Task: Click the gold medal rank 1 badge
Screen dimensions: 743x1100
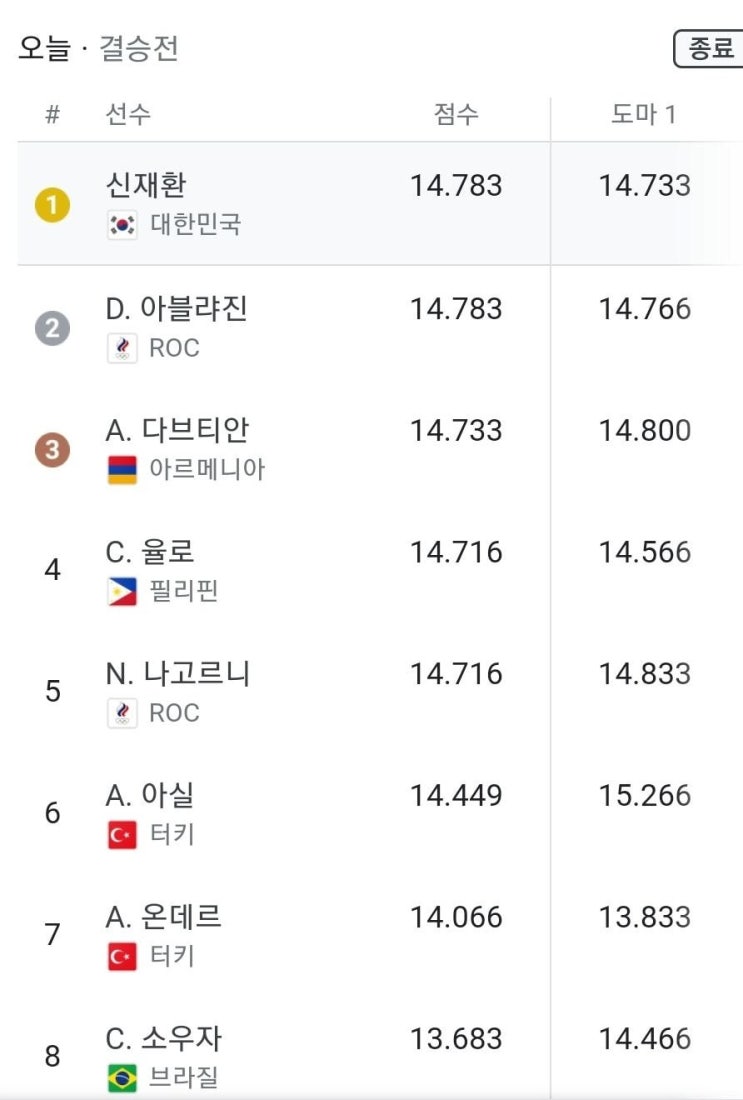Action: 53,206
